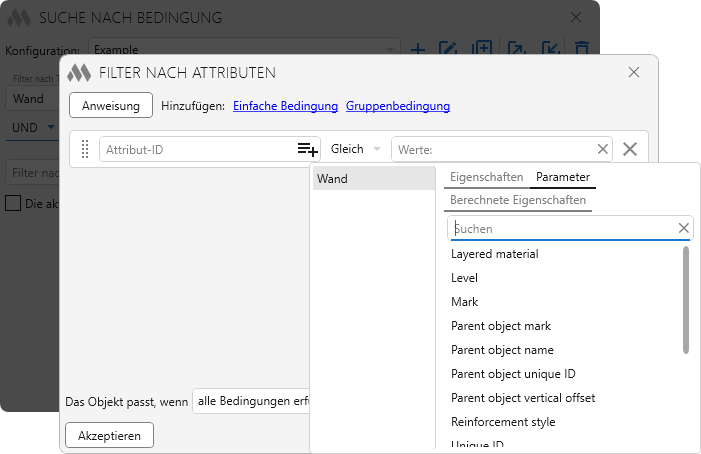The width and height of the screenshot is (701, 454).
Task: Toggle the checkbox beginning with 'Die ak'
Action: click(x=13, y=203)
